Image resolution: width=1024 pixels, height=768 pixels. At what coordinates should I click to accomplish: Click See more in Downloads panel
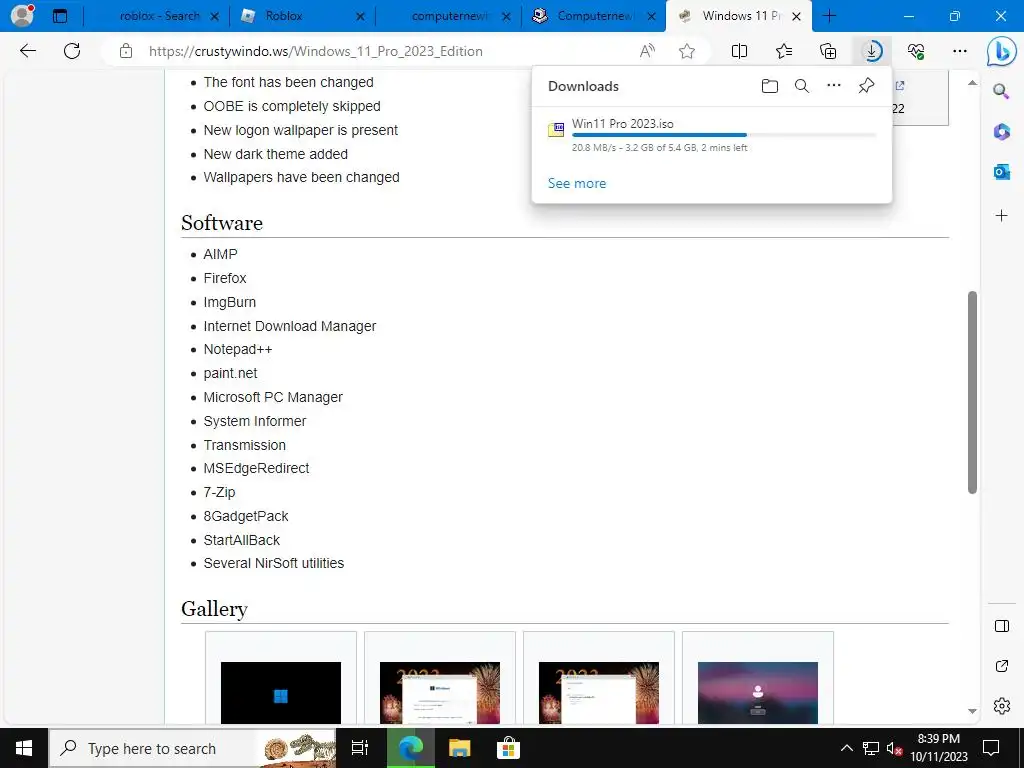coord(577,184)
